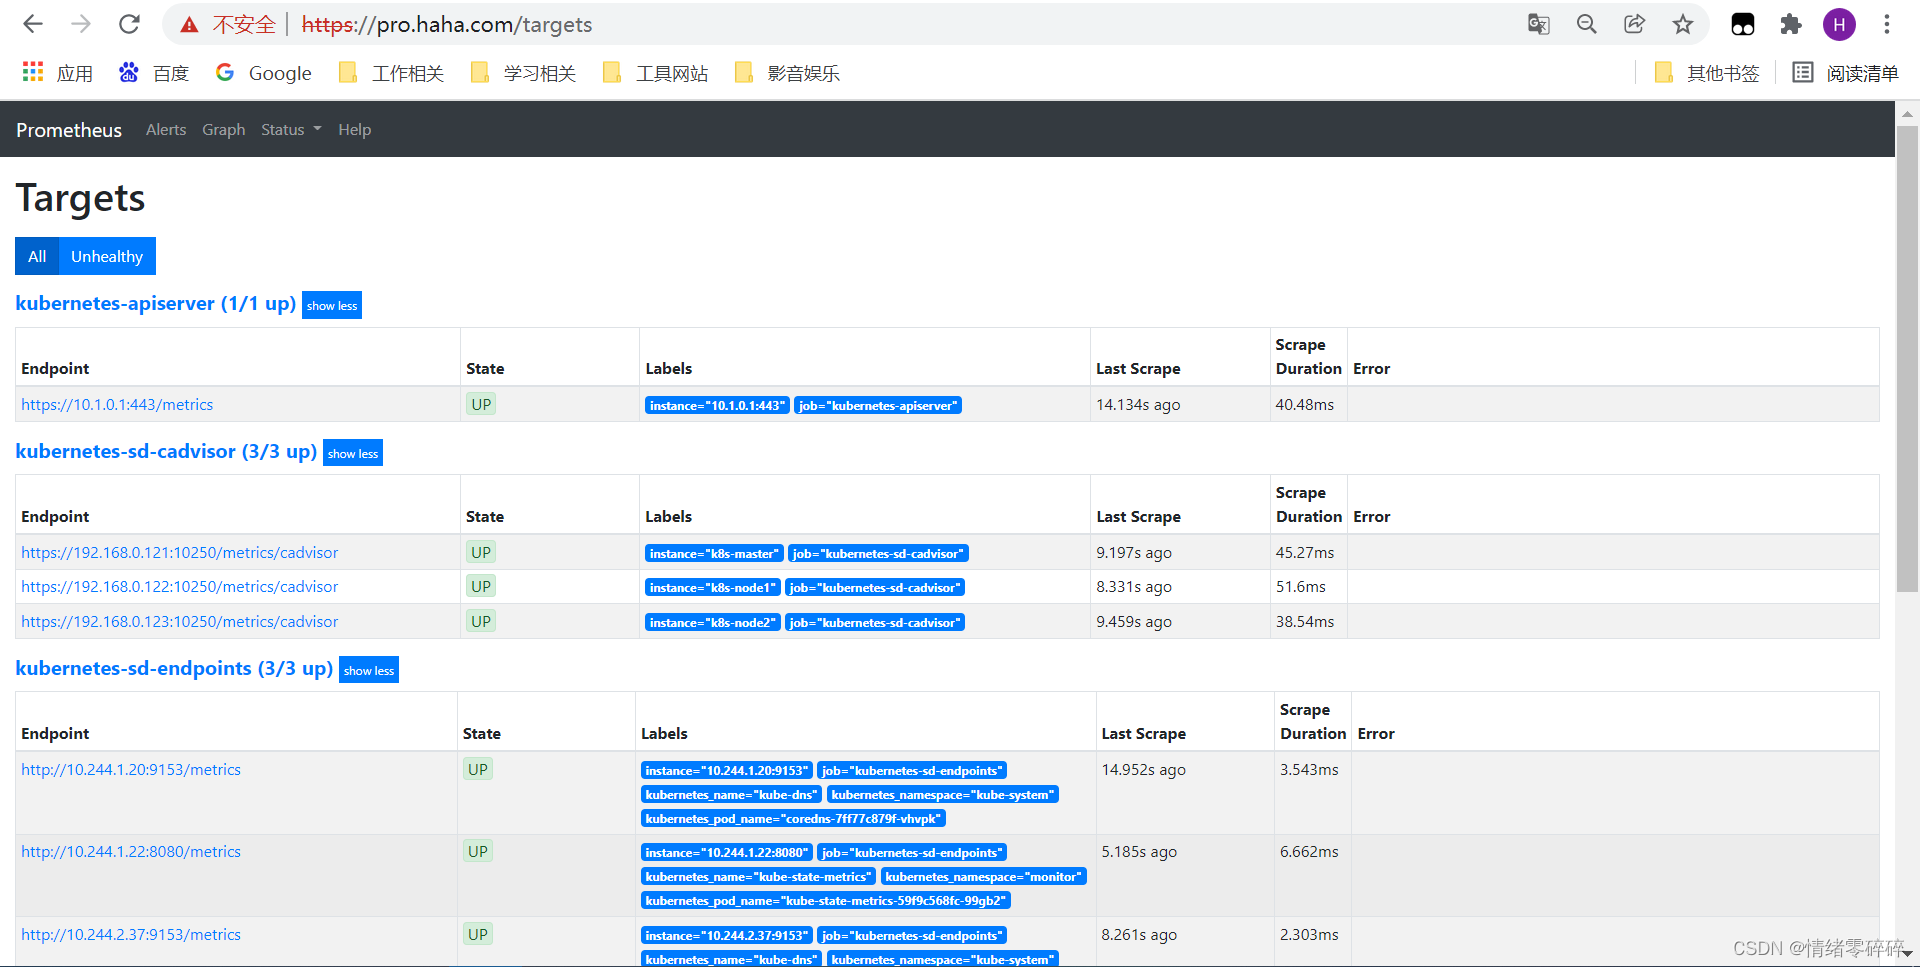Viewport: 1920px width, 967px height.
Task: Click the scrollbar down arrow
Action: coord(1908,955)
